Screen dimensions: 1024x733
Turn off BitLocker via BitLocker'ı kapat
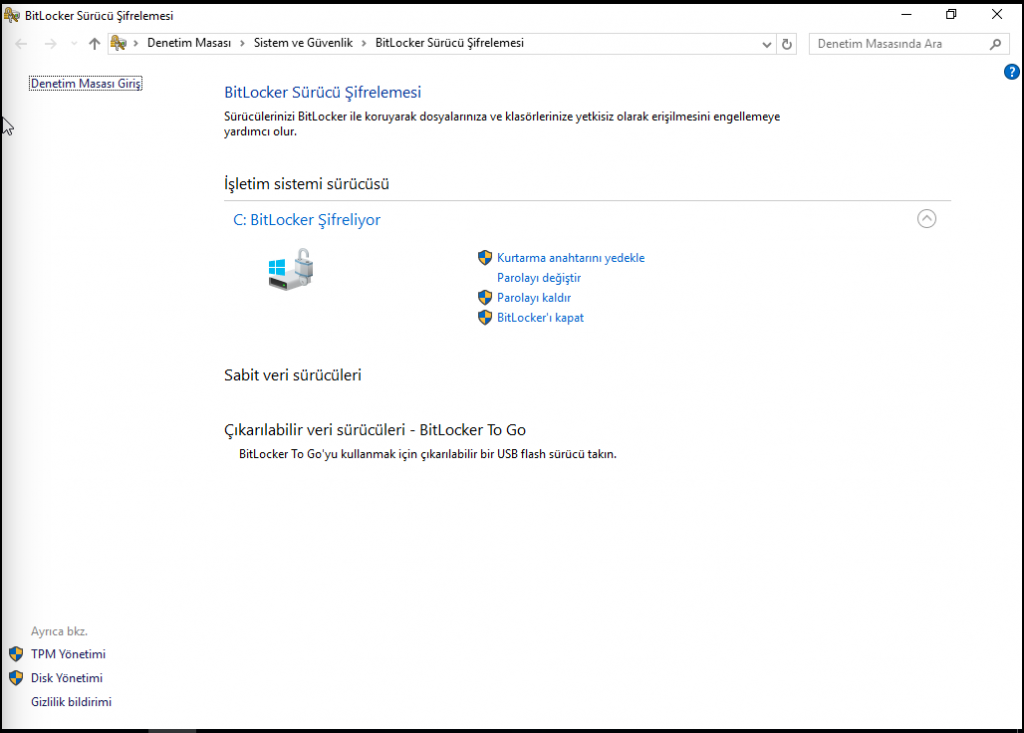pyautogui.click(x=540, y=318)
